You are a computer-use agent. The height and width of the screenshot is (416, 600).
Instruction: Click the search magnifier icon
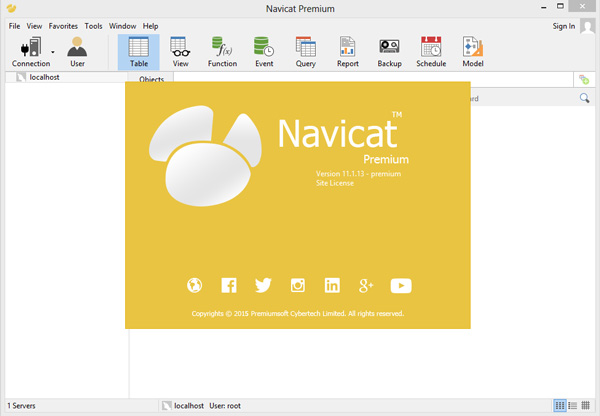pyautogui.click(x=584, y=98)
